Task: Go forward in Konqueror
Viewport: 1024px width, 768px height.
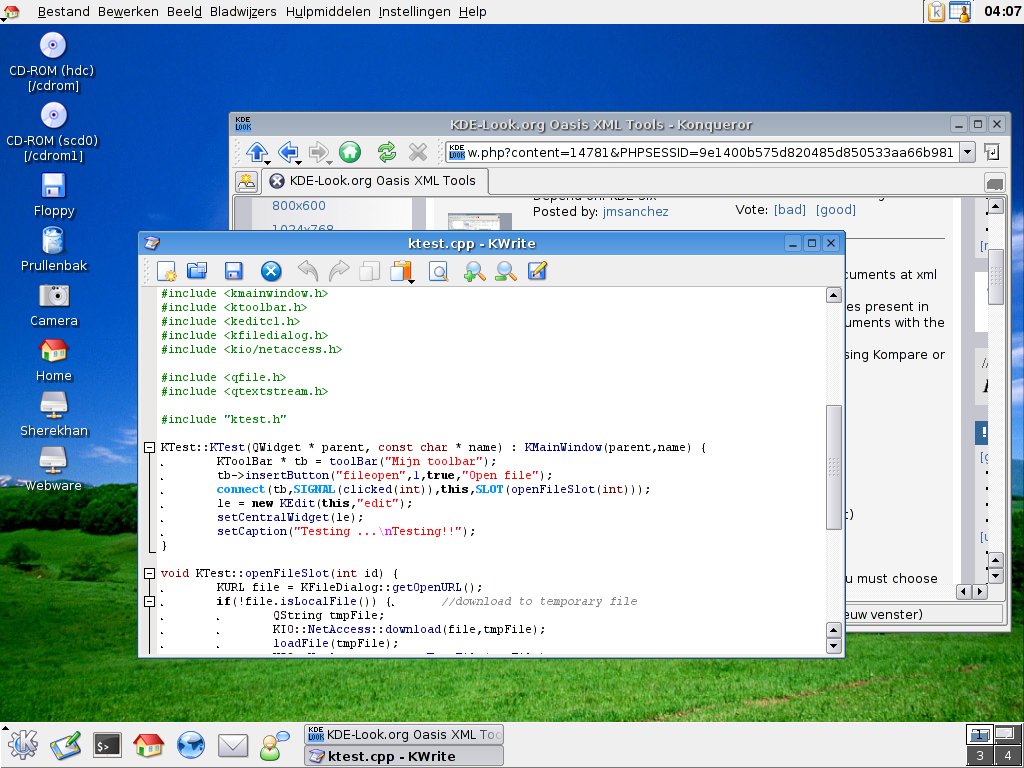Action: point(319,152)
